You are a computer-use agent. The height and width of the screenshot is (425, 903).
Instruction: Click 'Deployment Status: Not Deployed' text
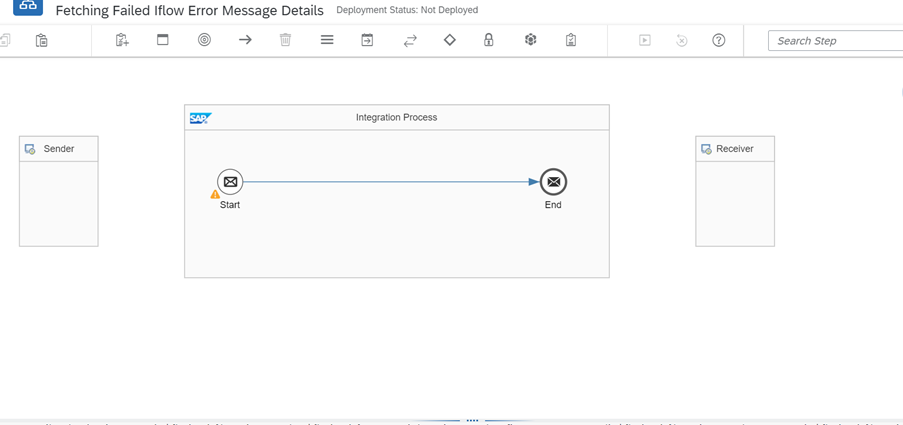tap(407, 10)
